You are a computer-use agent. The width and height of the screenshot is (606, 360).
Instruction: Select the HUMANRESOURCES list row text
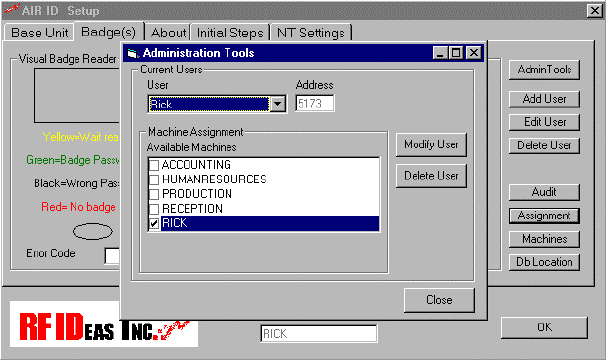tap(214, 179)
